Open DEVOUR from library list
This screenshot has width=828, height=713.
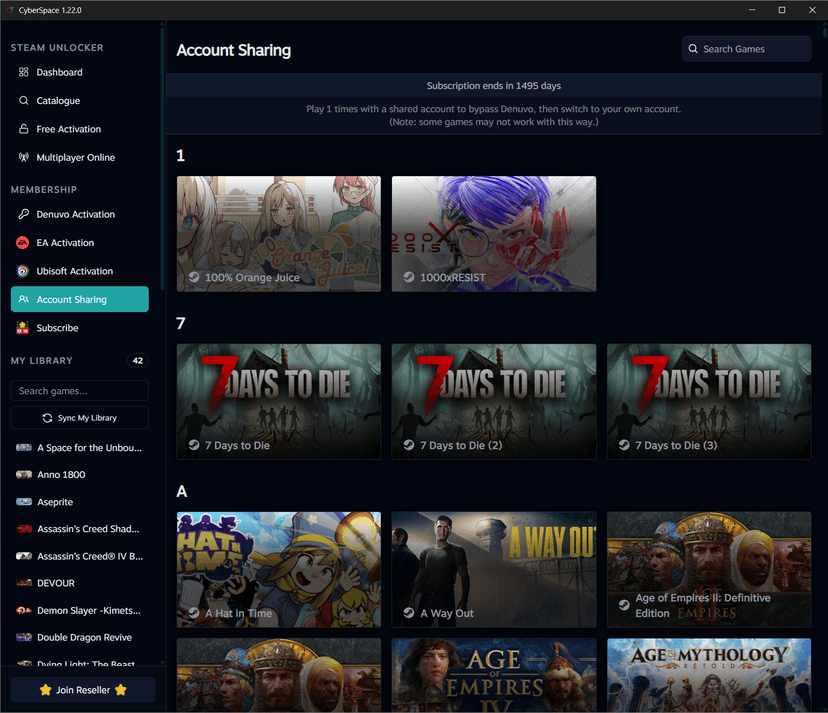(55, 583)
